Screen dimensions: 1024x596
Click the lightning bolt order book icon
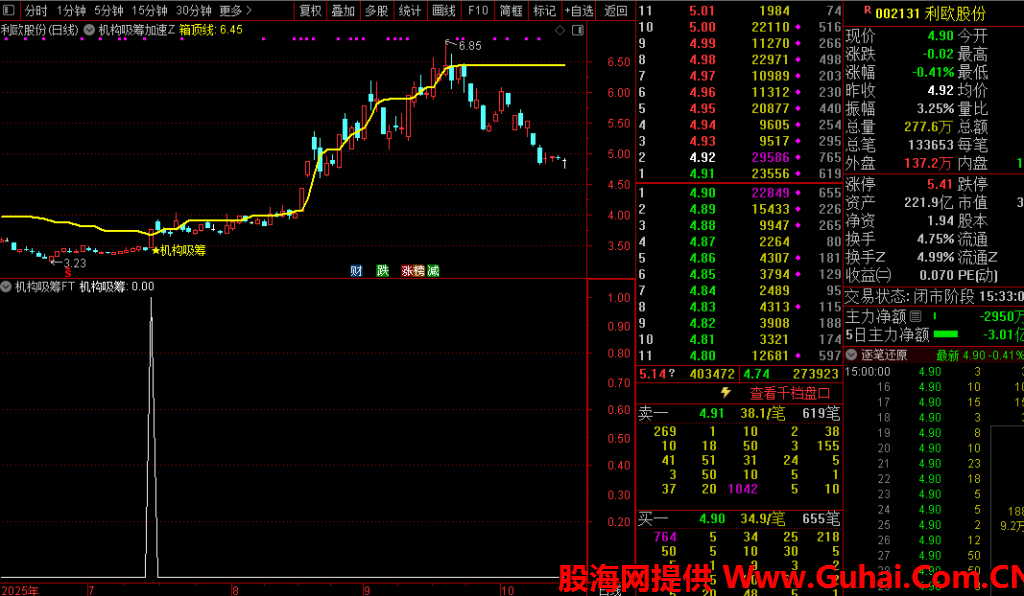726,393
